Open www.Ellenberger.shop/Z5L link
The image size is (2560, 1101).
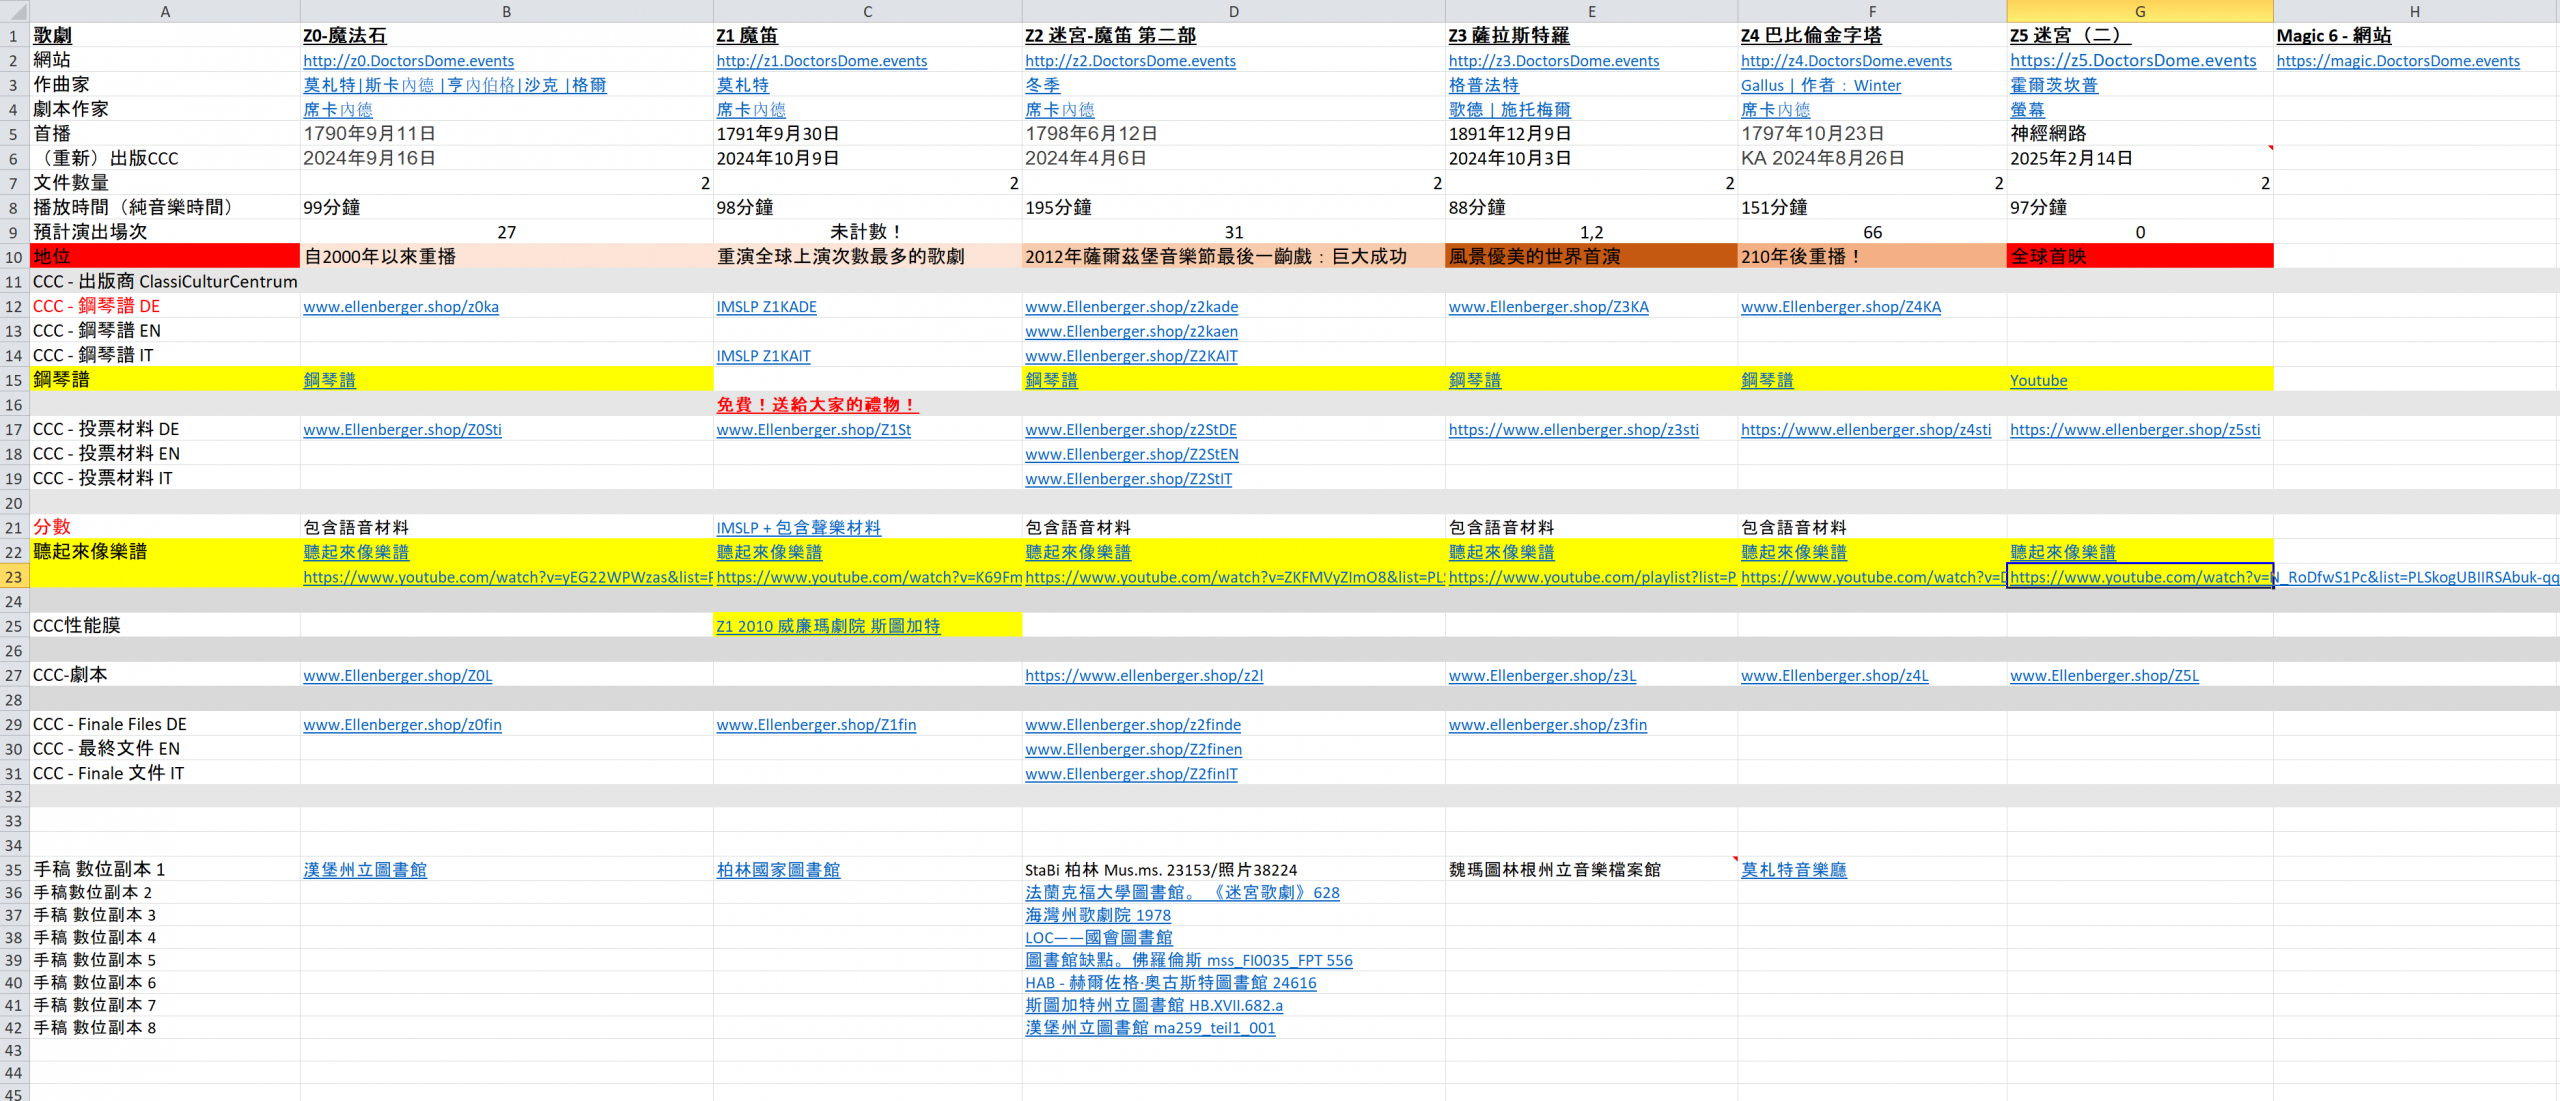click(x=2104, y=676)
